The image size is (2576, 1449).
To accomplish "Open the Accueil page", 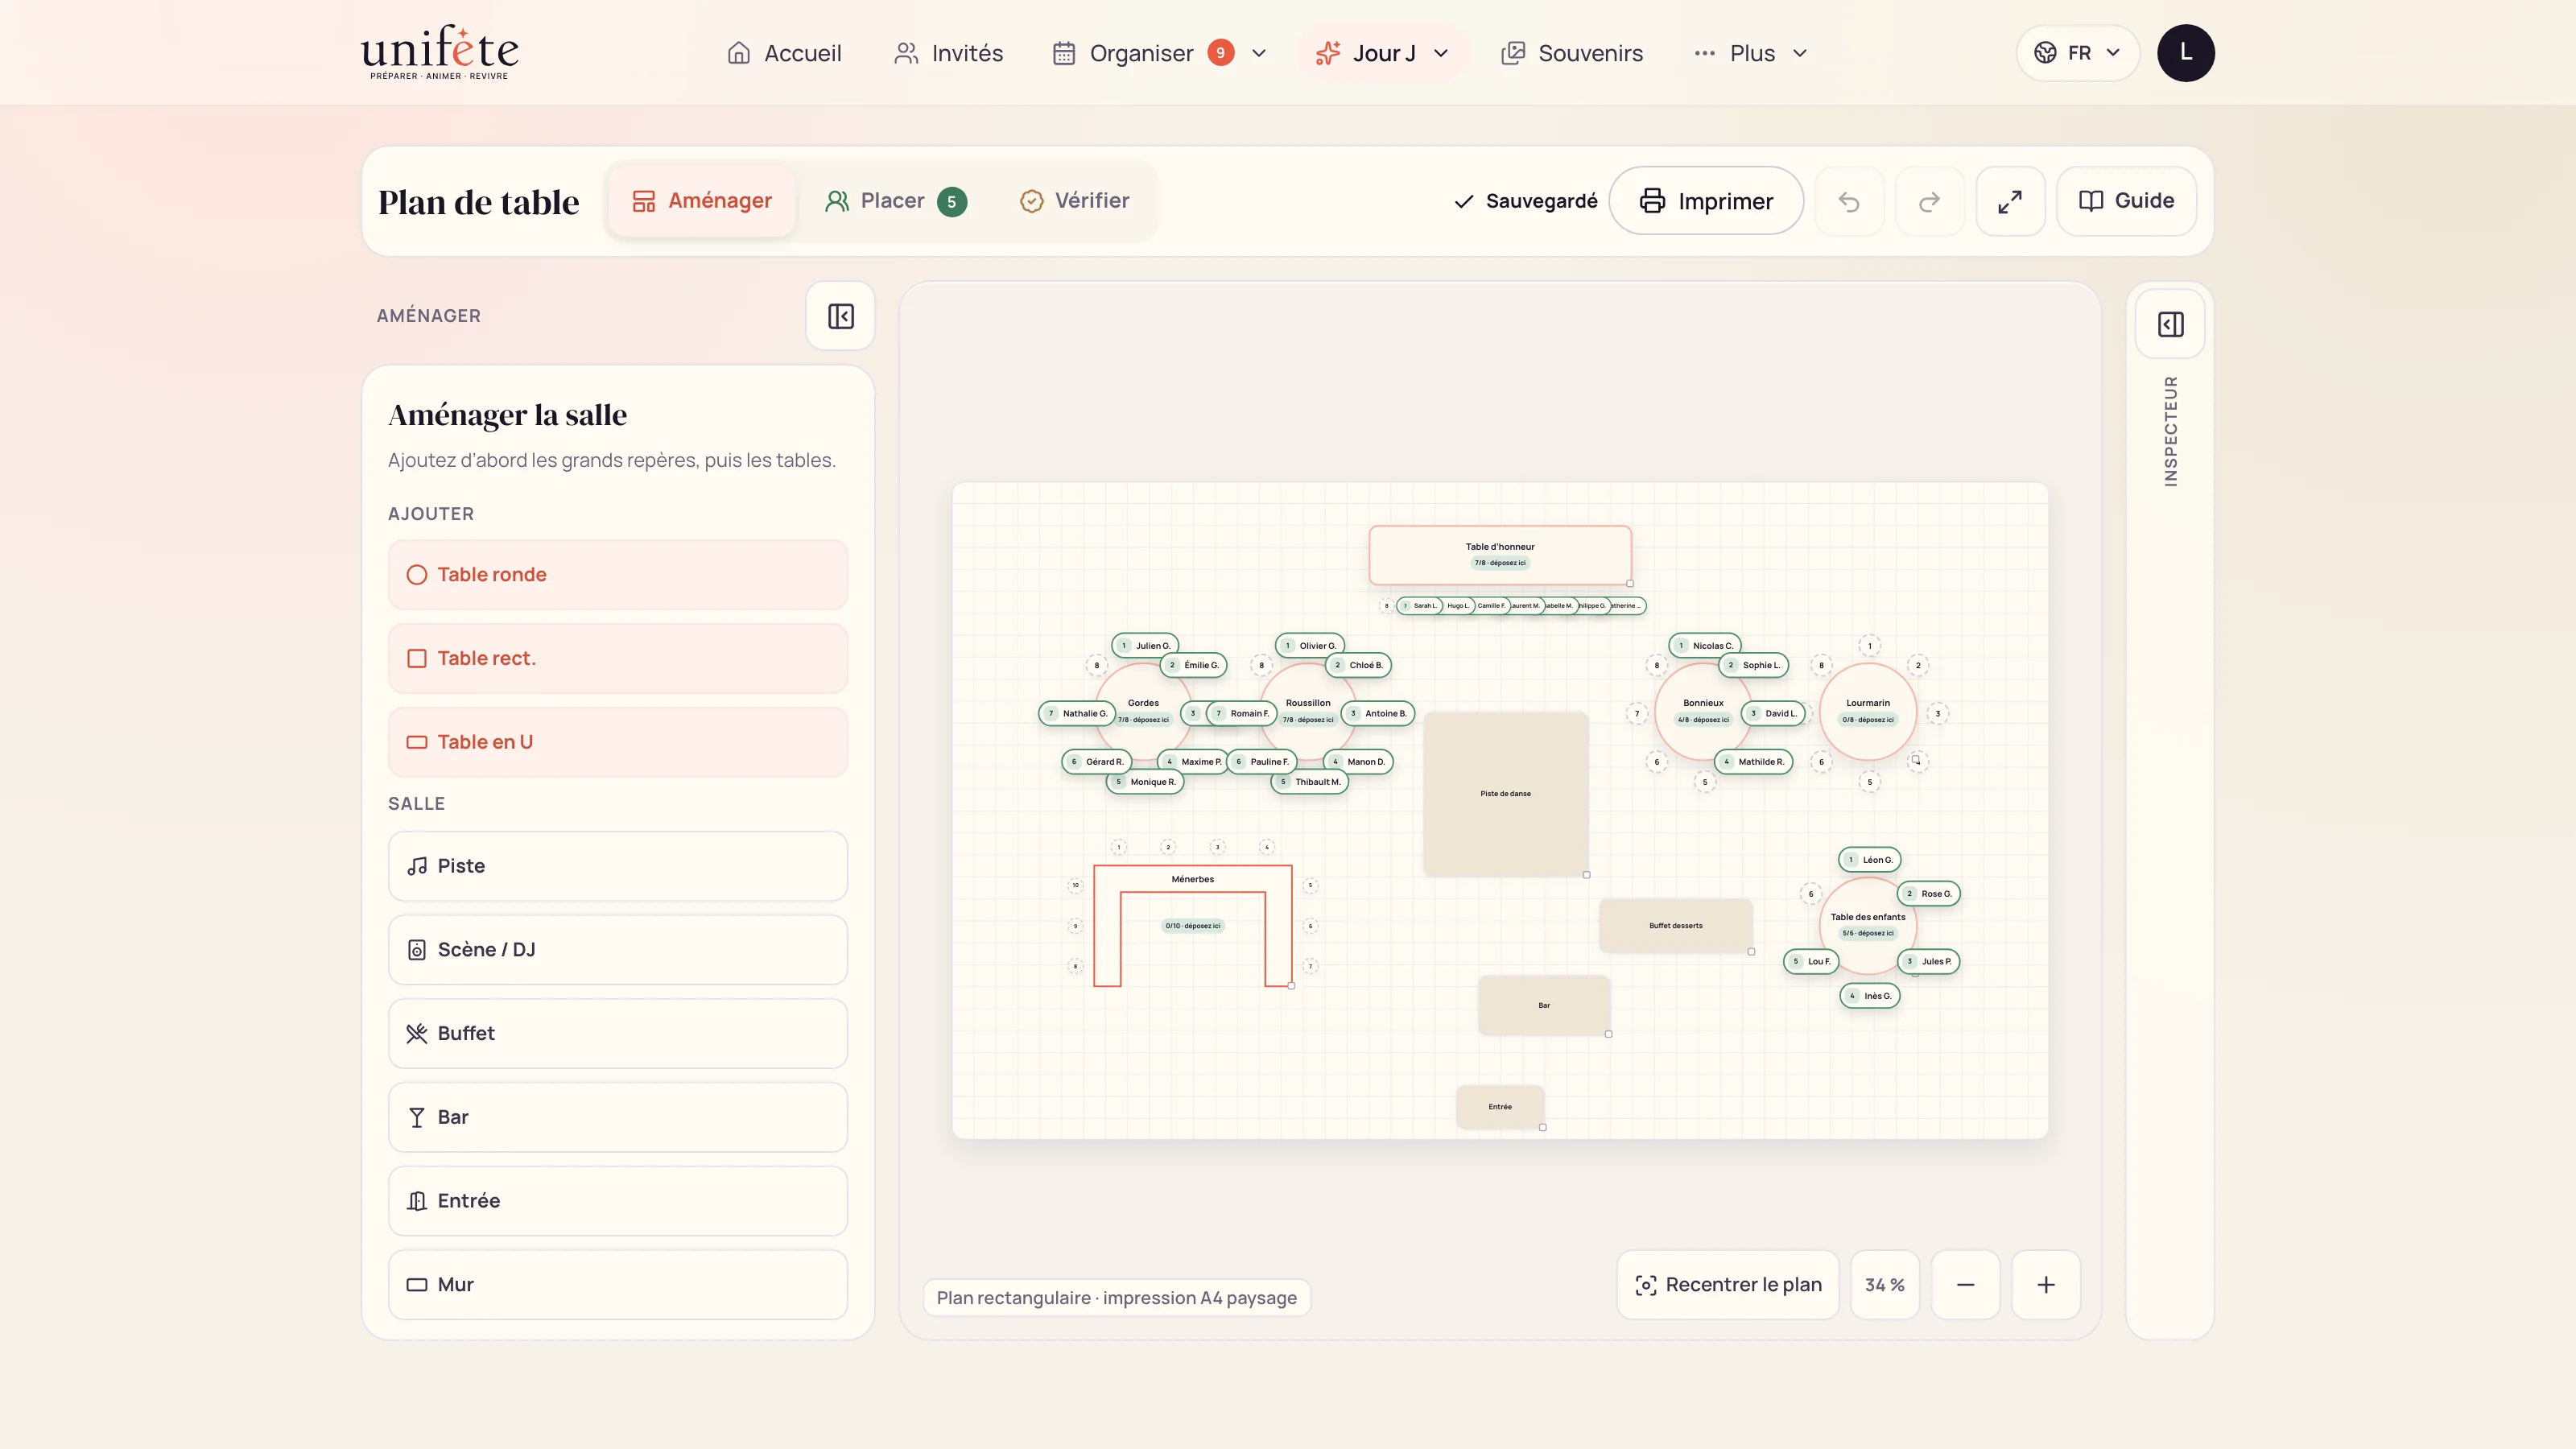I will coord(784,53).
